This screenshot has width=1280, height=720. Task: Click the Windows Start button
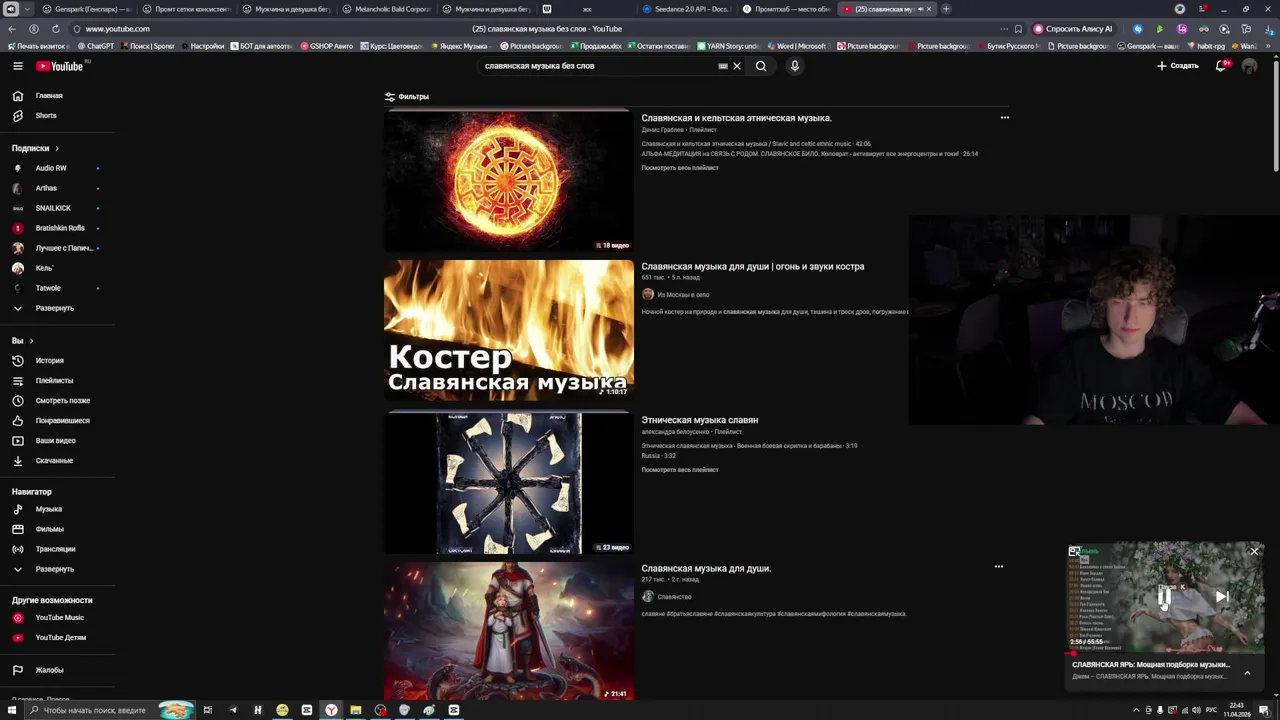[11, 710]
